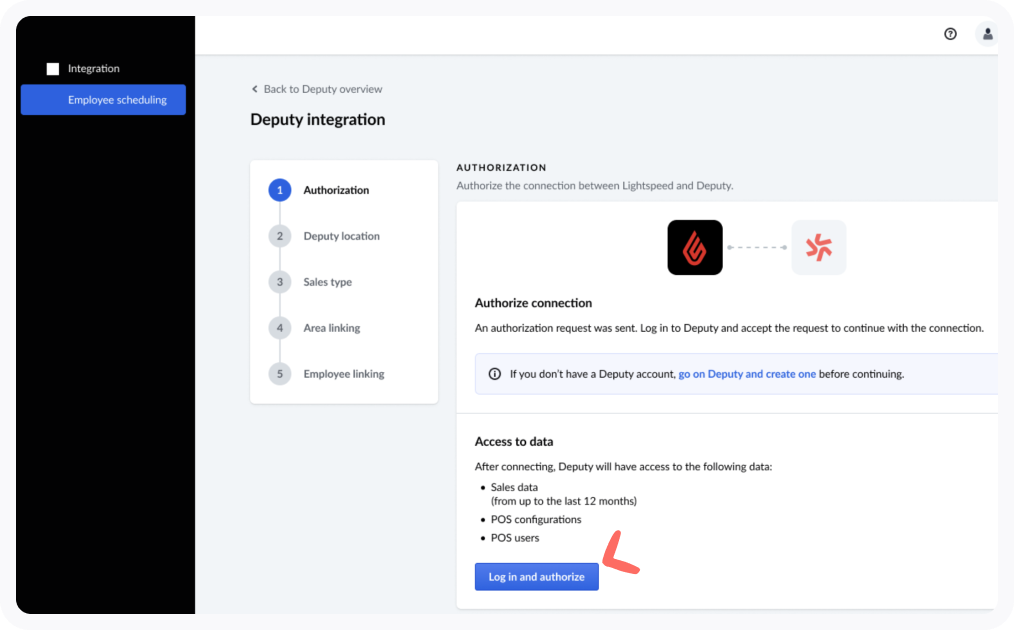The image size is (1014, 630).
Task: Open the user profile avatar icon
Action: [x=987, y=34]
